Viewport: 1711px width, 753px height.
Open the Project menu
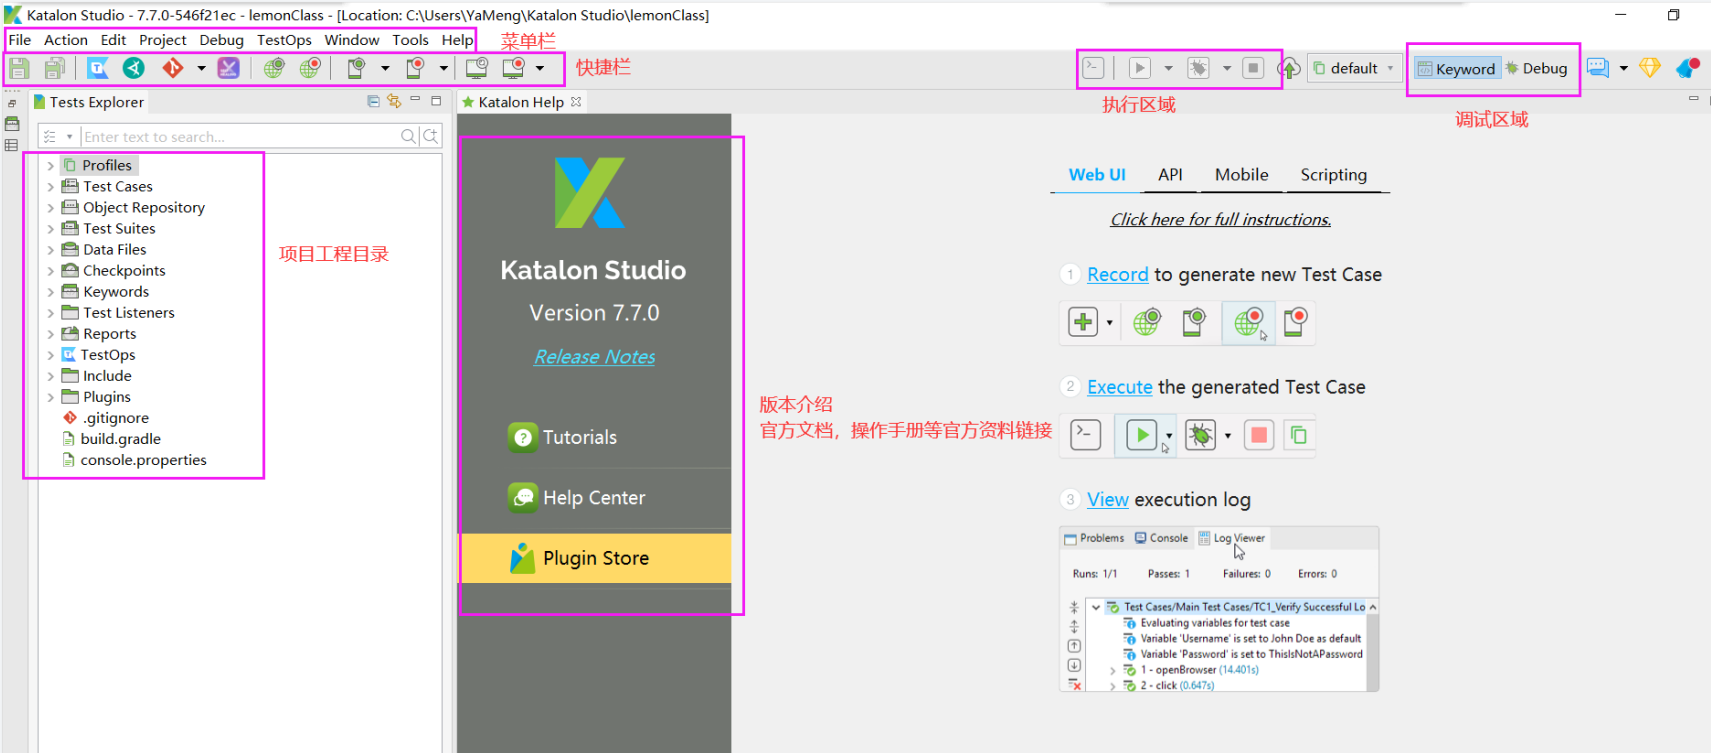(x=162, y=40)
